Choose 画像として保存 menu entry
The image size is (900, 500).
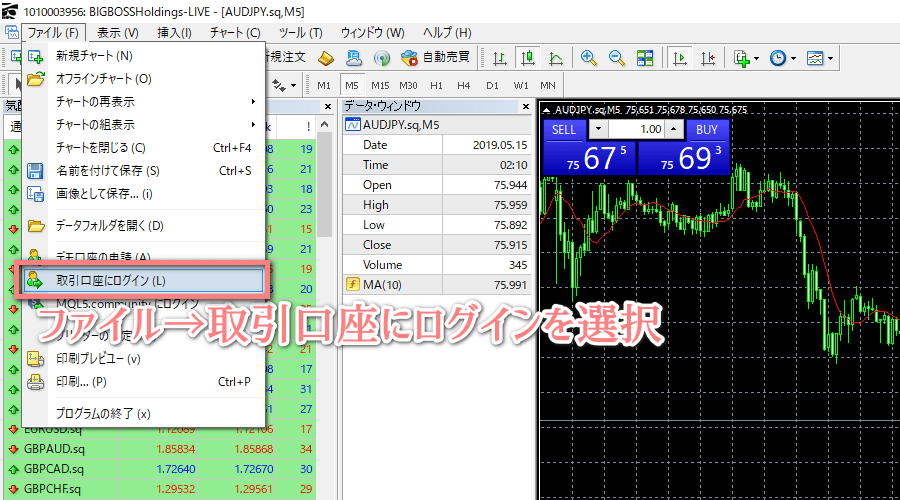143,193
